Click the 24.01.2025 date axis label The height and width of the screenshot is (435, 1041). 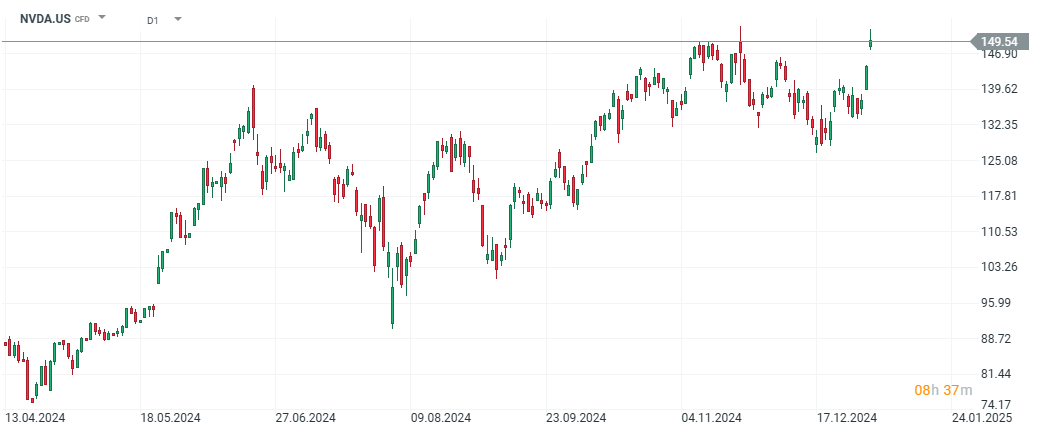click(981, 418)
